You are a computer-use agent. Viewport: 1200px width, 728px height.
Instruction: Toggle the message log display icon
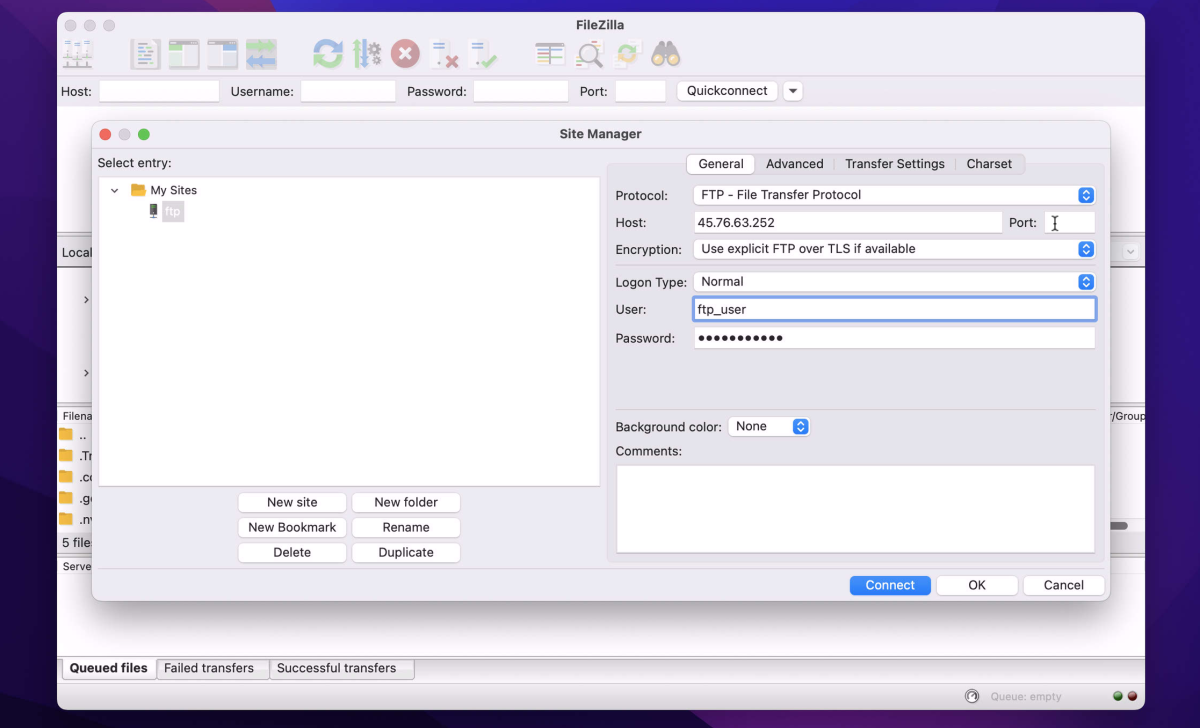[145, 54]
